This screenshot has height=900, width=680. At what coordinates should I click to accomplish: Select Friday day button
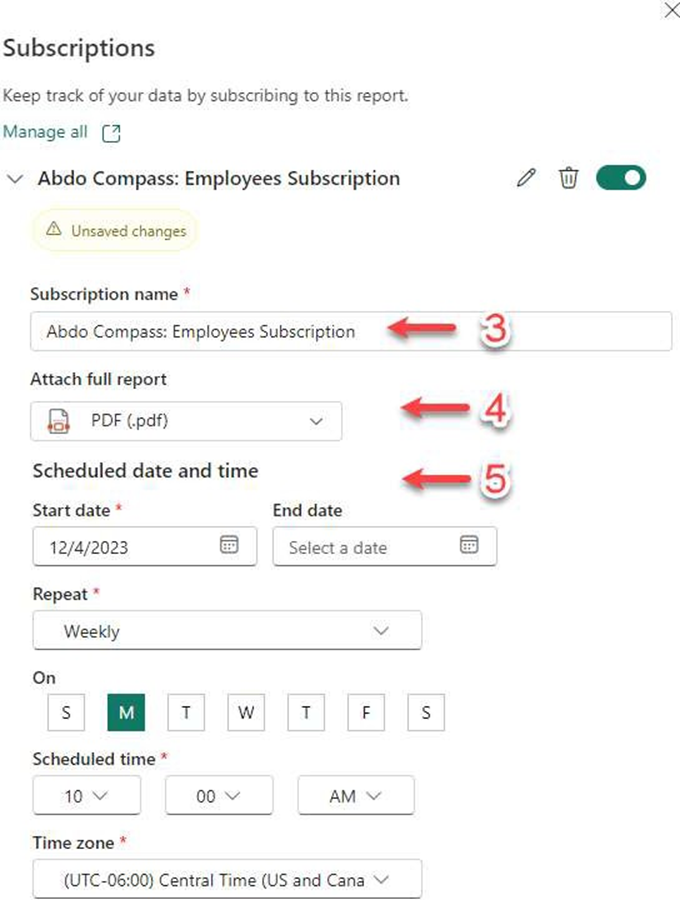pyautogui.click(x=366, y=713)
